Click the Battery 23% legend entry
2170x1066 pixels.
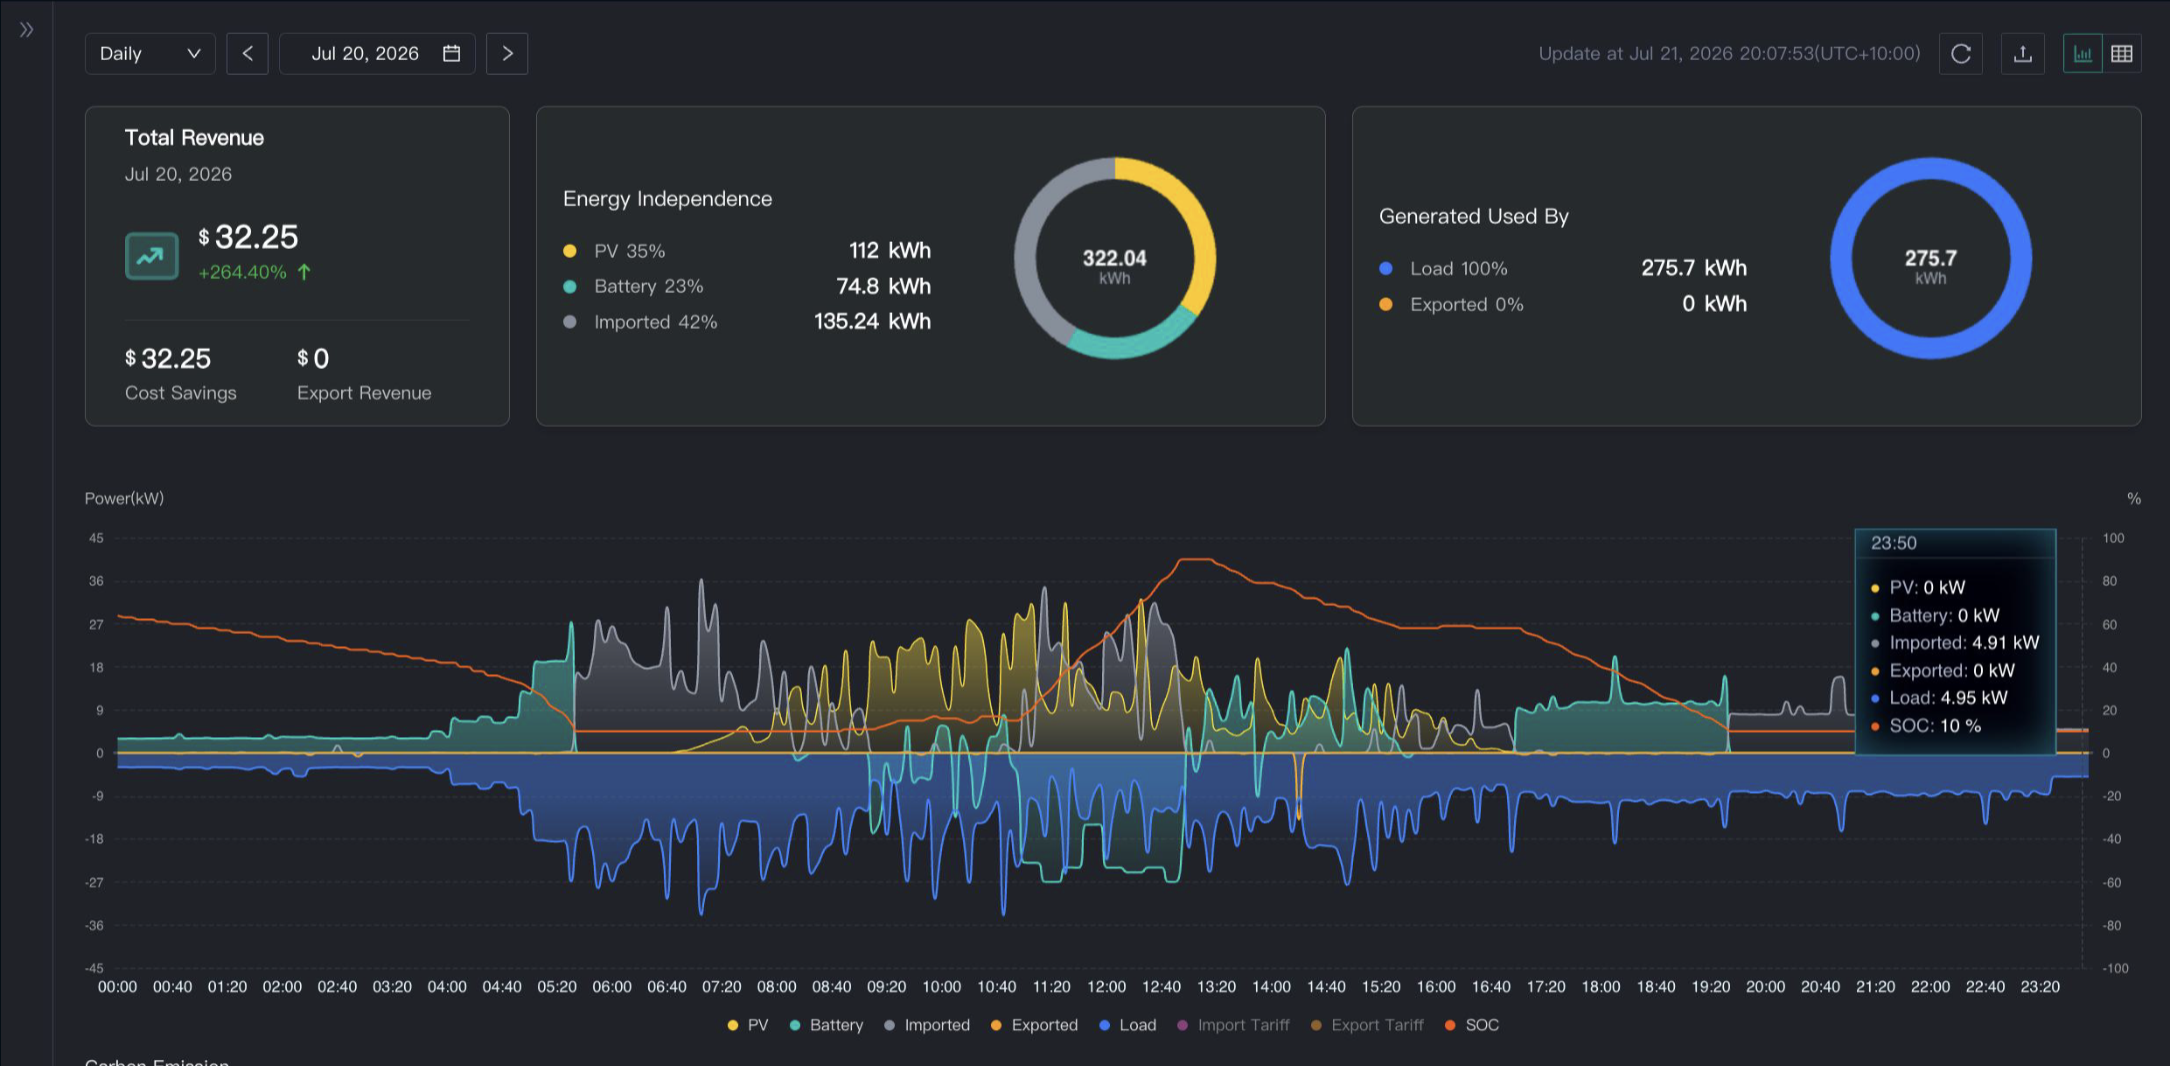coord(633,287)
